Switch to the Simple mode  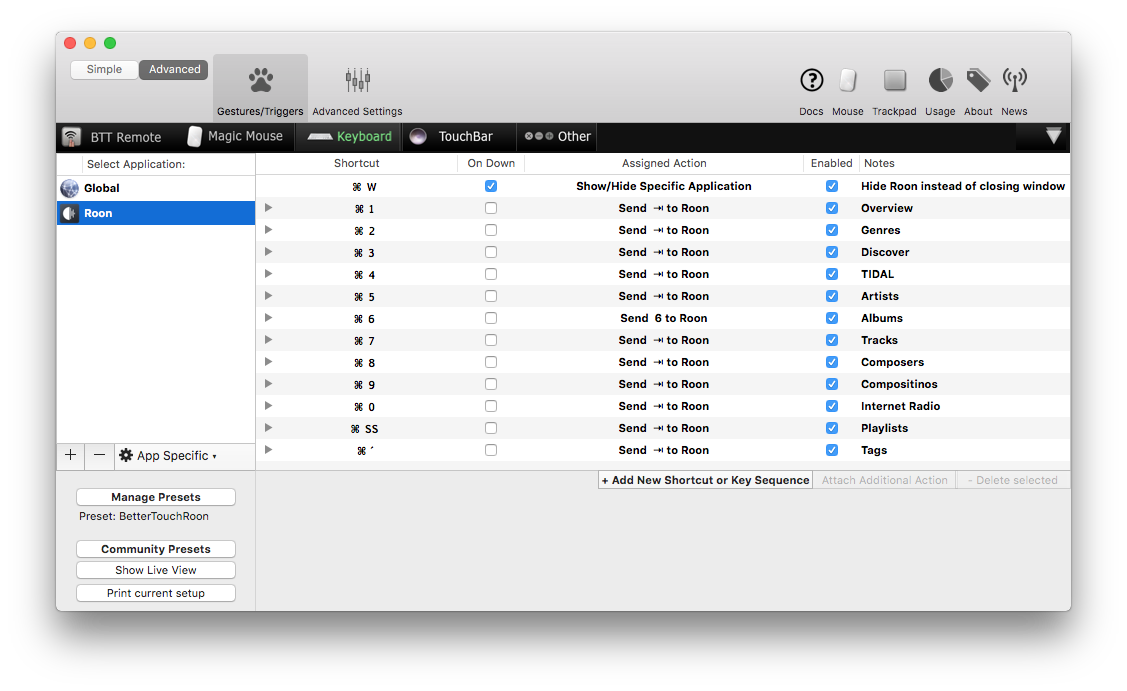[104, 69]
